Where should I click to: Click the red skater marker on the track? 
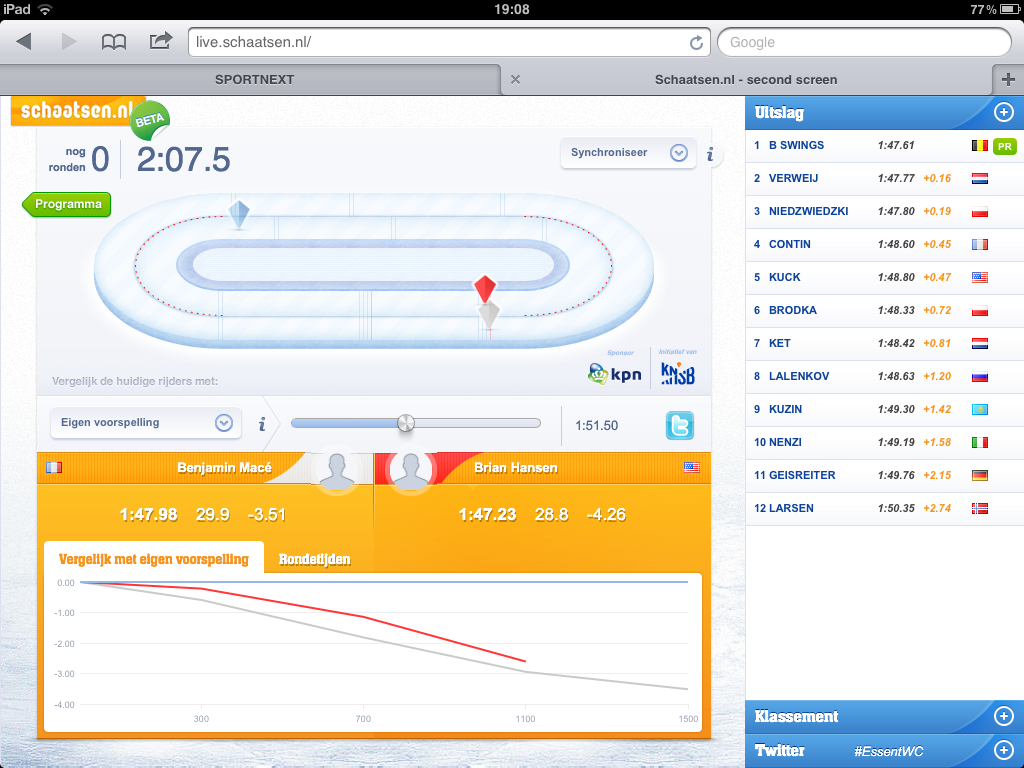[486, 289]
